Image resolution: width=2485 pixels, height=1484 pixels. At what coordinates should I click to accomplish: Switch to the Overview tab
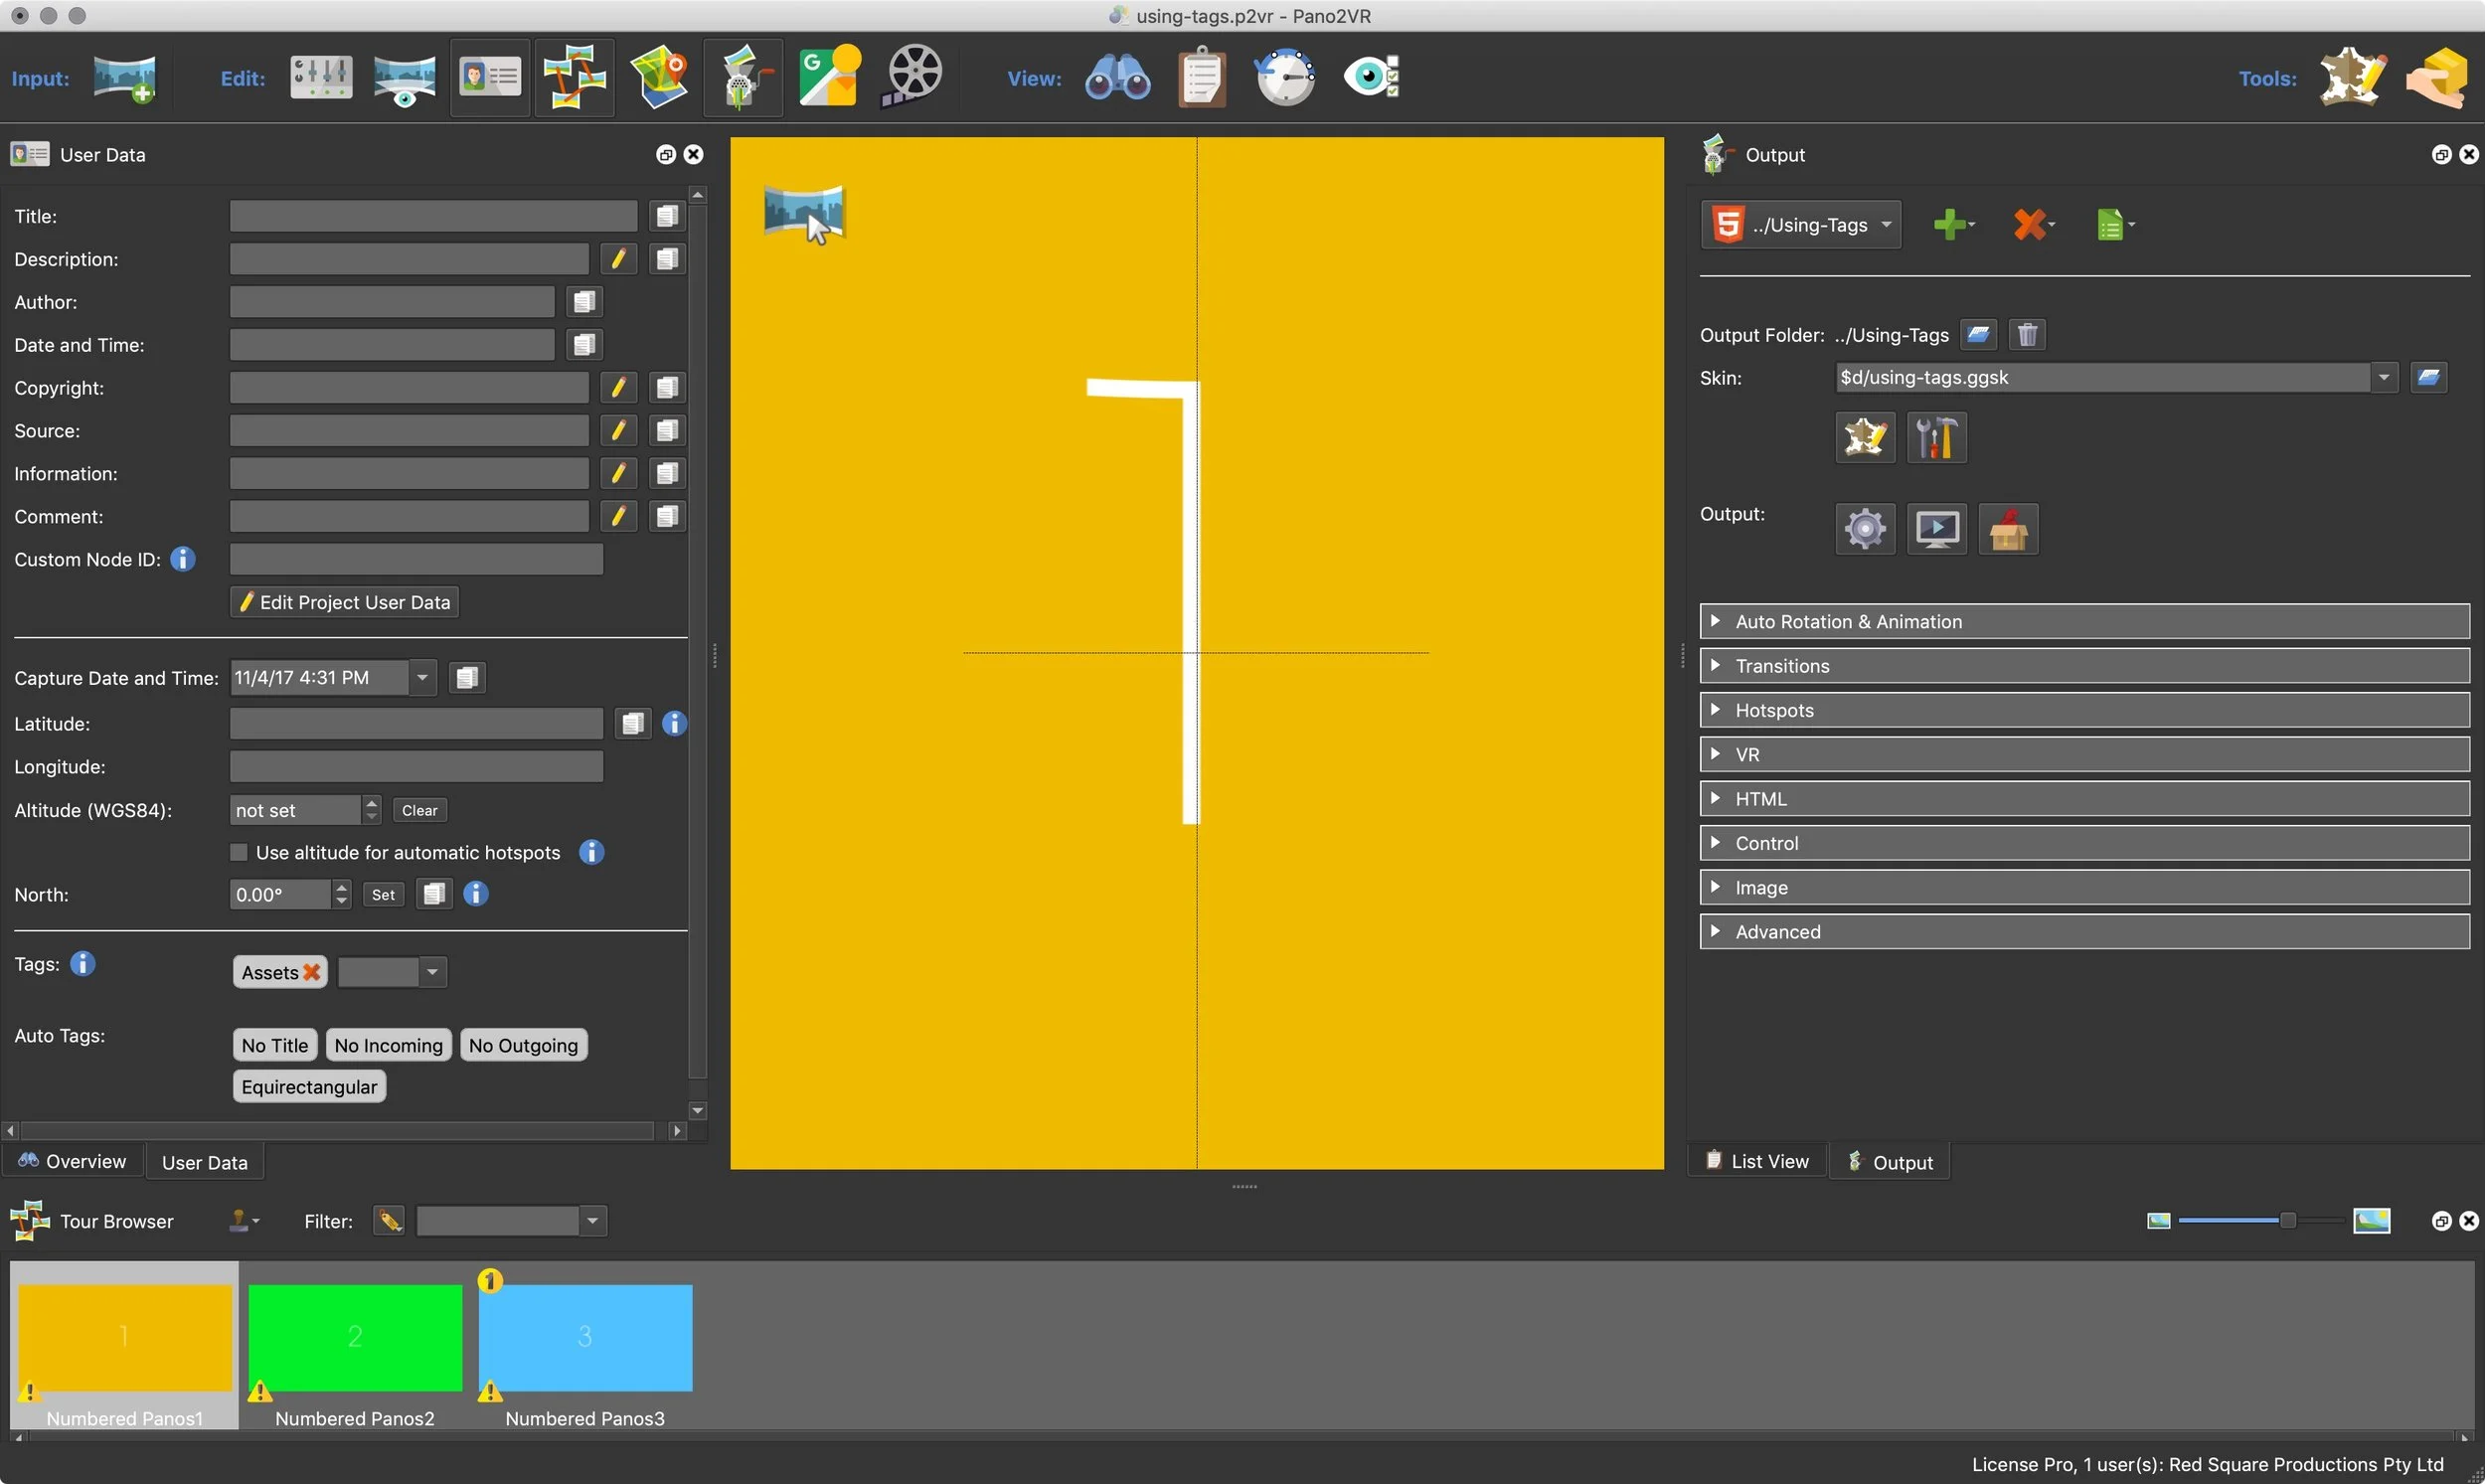pos(72,1162)
